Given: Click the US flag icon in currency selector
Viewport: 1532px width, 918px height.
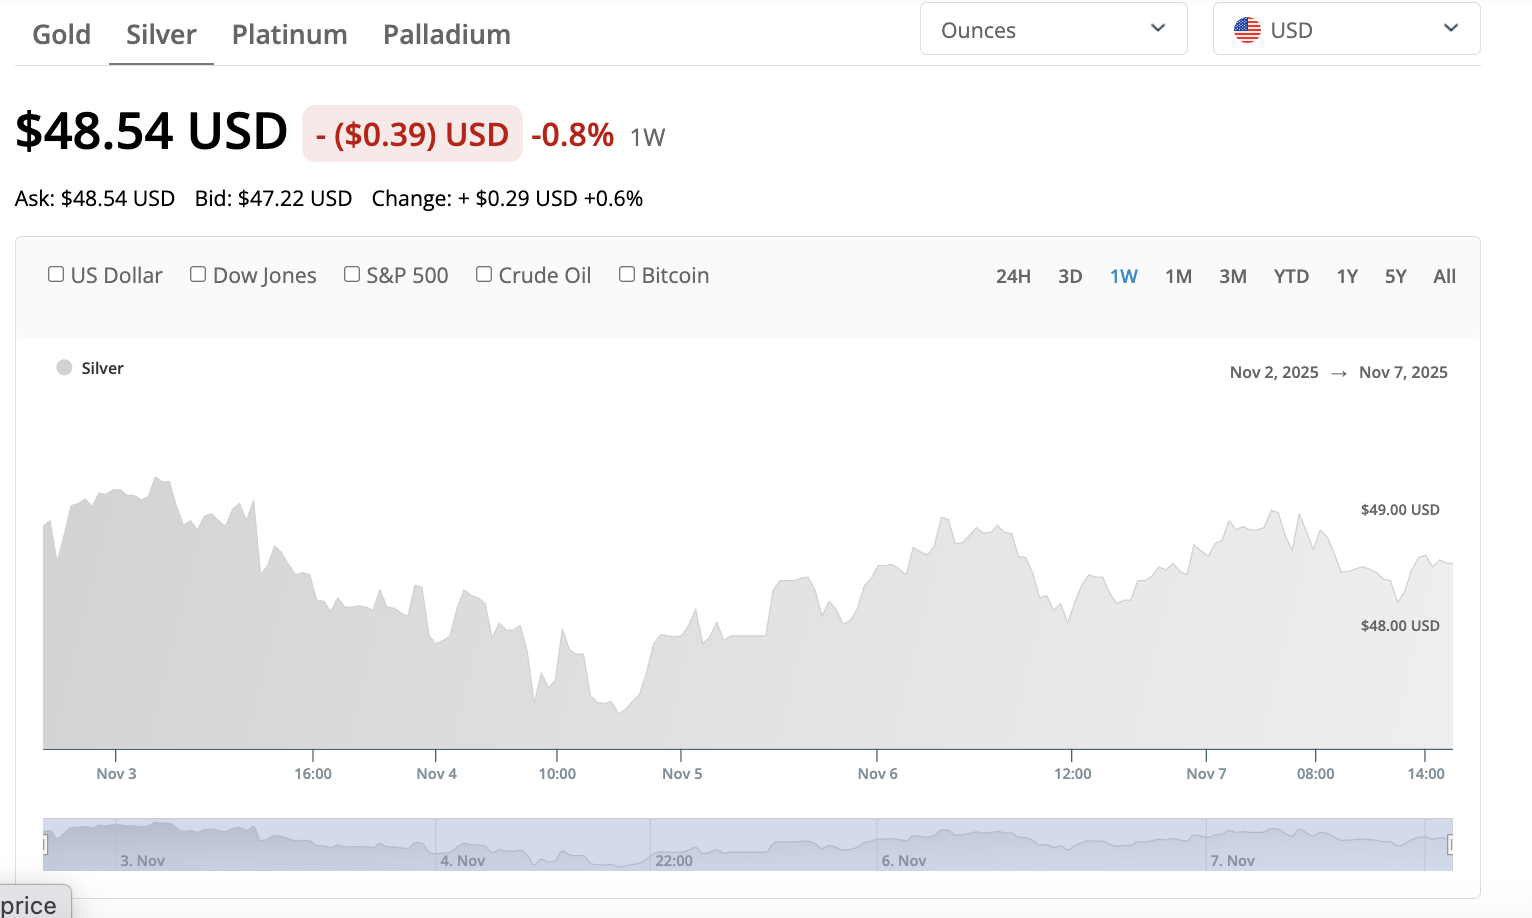Looking at the screenshot, I should pos(1247,30).
